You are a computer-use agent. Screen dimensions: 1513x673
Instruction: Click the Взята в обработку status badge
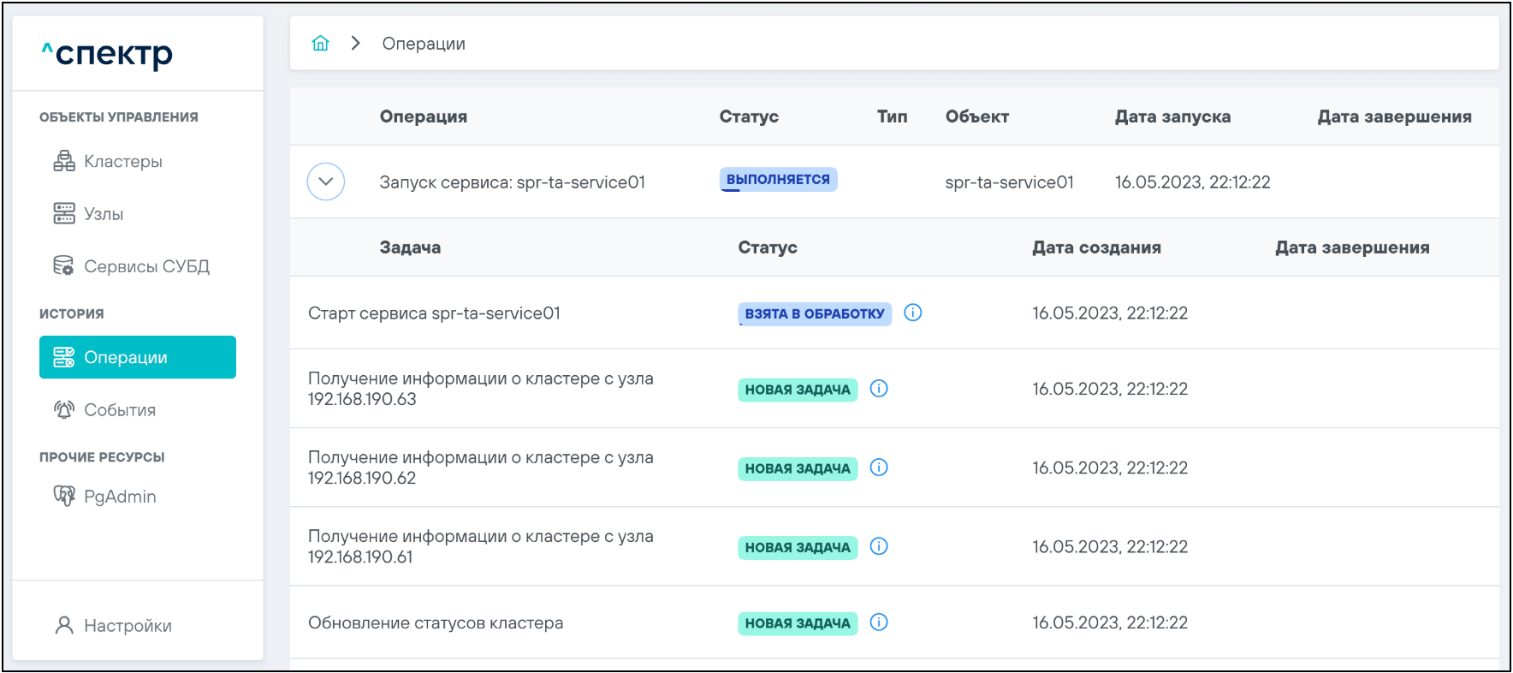(x=814, y=314)
